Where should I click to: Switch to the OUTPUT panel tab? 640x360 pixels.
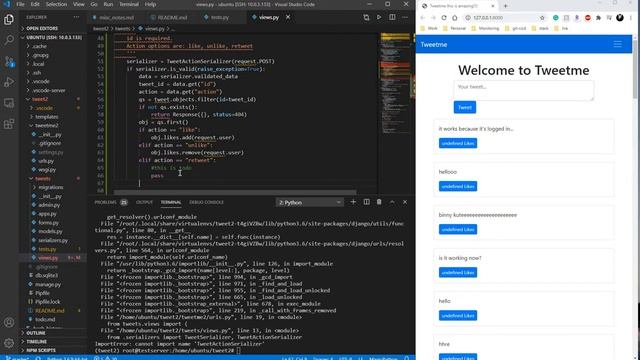coord(144,202)
